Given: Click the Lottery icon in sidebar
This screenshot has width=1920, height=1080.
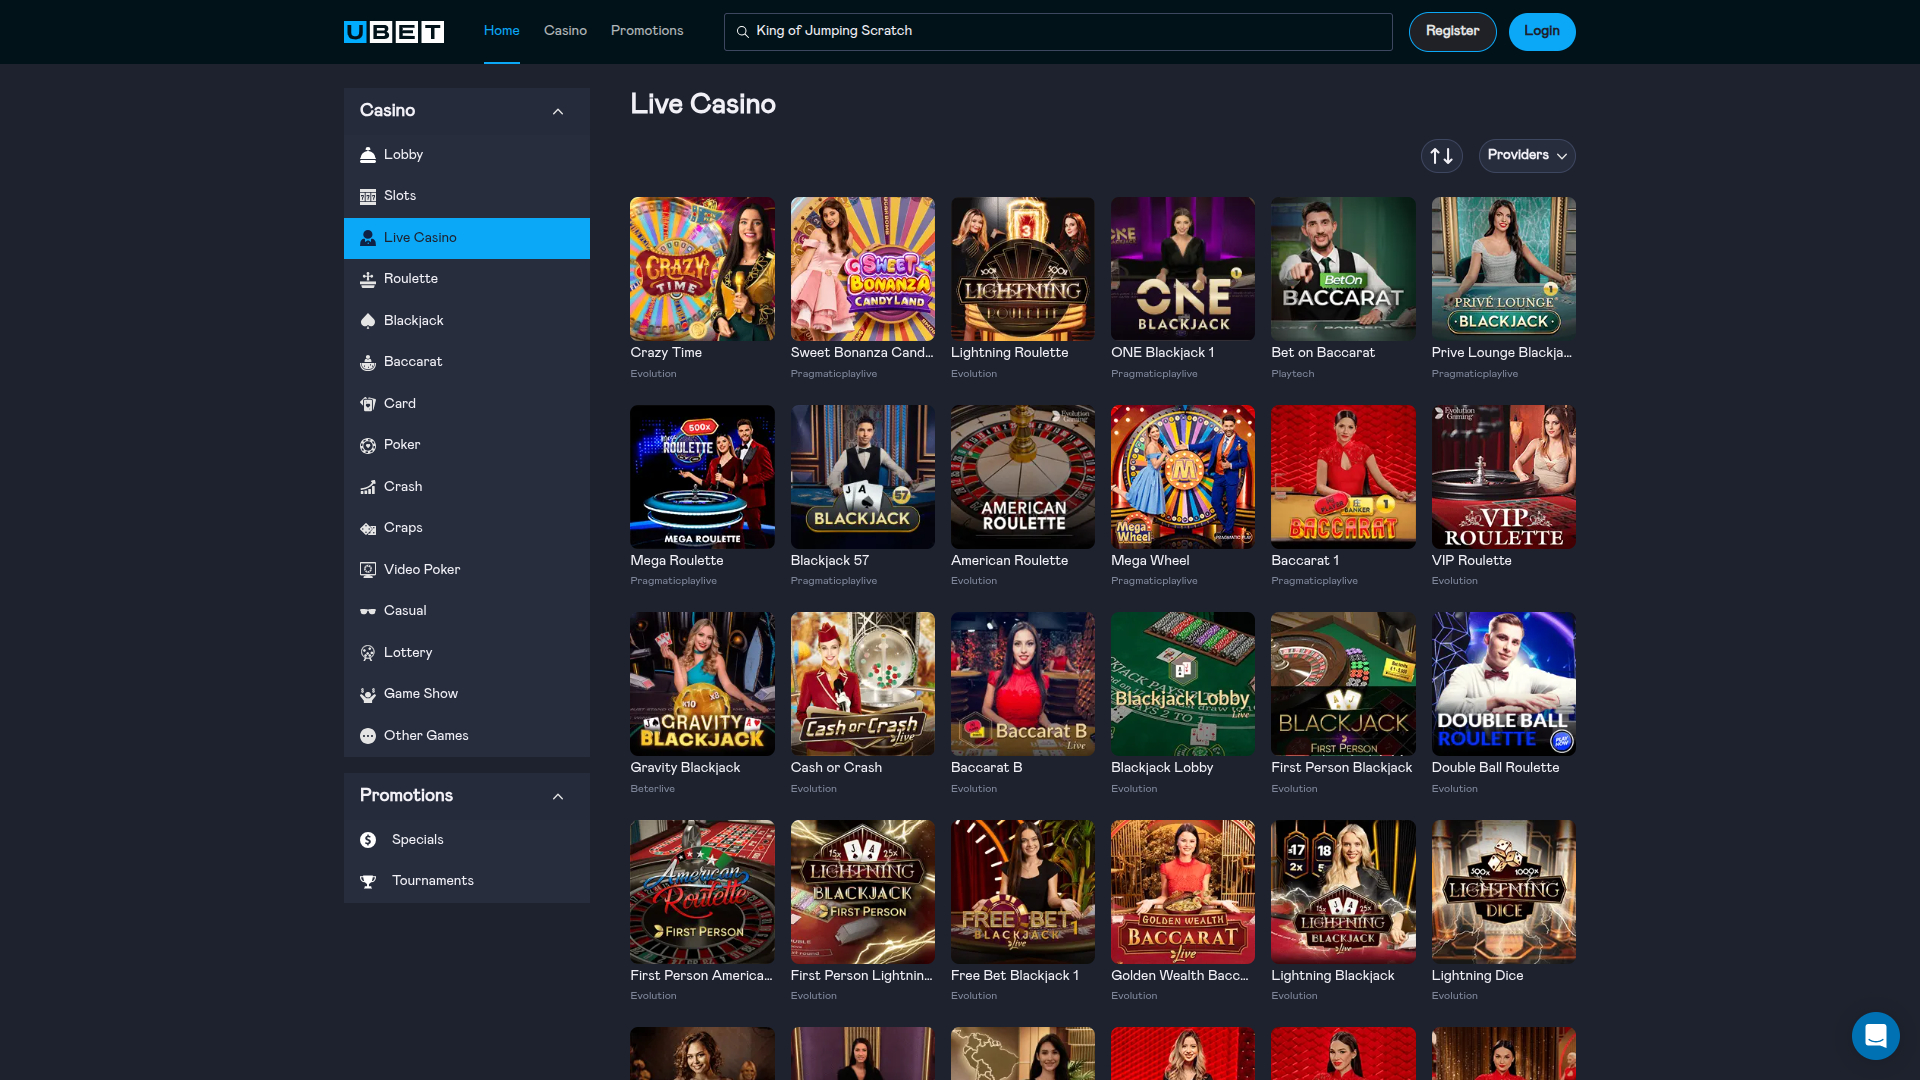Looking at the screenshot, I should 368,653.
